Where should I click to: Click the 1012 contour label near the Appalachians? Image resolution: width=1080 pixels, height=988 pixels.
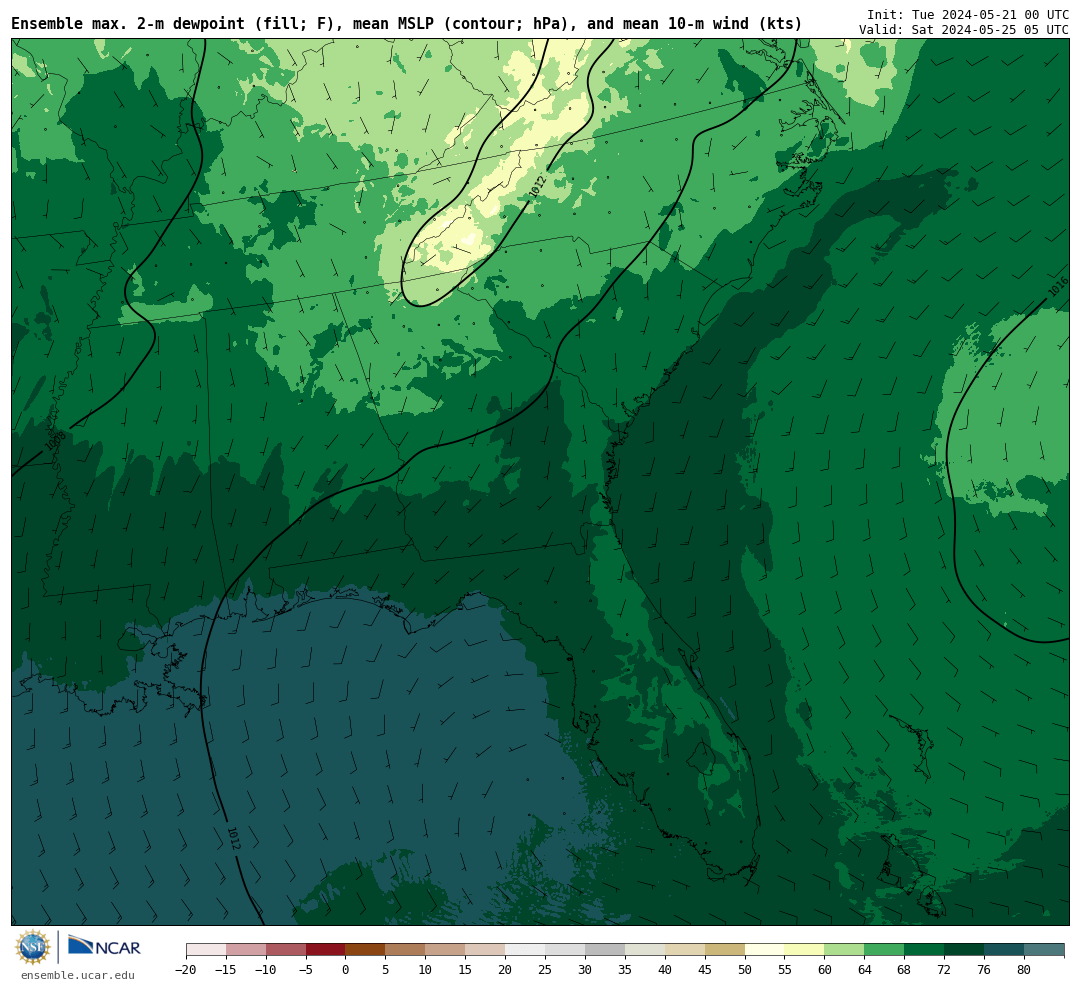[538, 187]
